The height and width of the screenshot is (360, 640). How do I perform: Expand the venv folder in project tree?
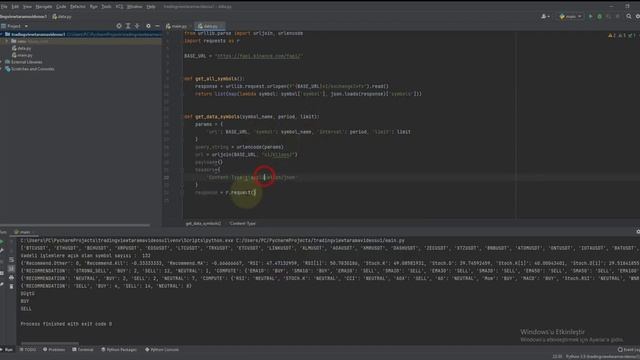7,41
